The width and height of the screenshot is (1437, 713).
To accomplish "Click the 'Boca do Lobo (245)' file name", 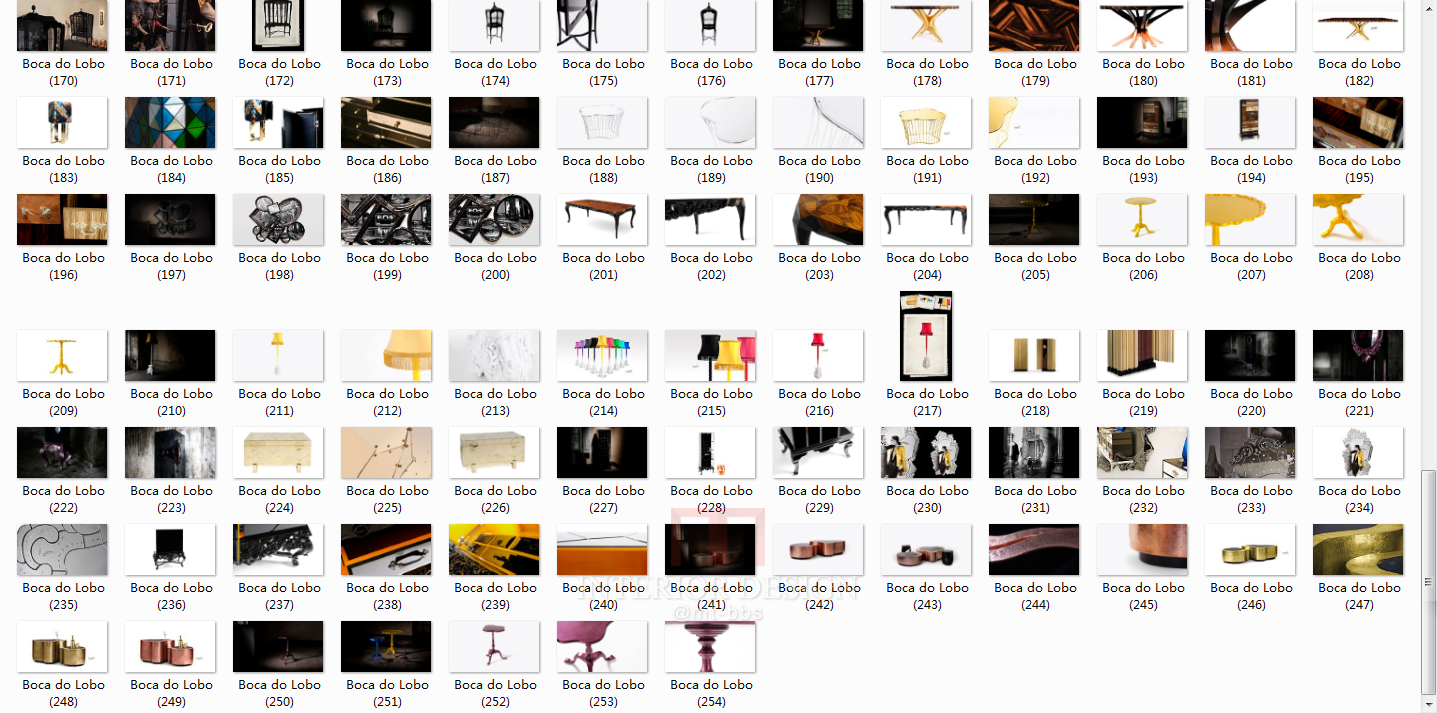I will (x=1142, y=596).
